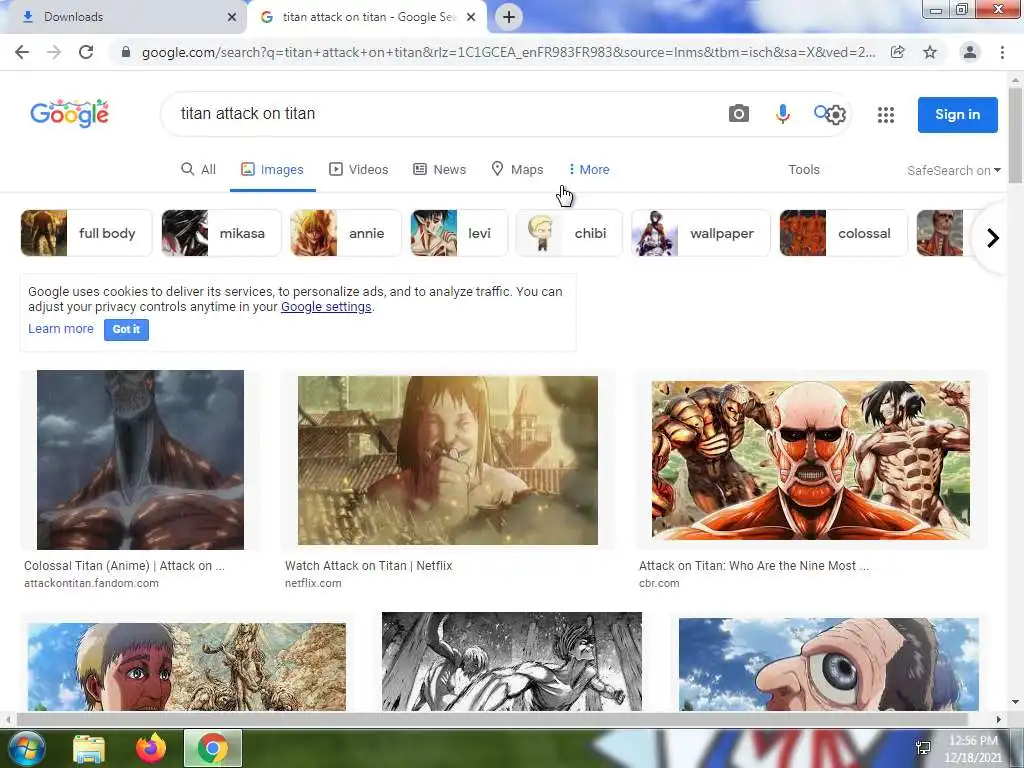Open the Chrome three-dot menu
The height and width of the screenshot is (768, 1024).
pyautogui.click(x=1002, y=52)
